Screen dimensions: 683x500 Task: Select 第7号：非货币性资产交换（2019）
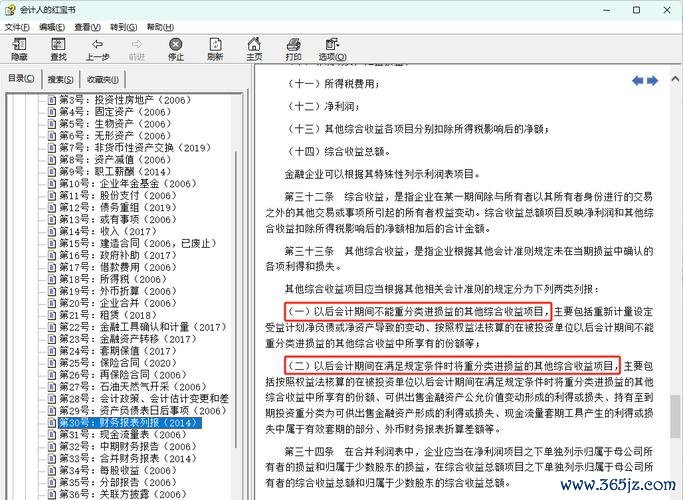pos(135,148)
